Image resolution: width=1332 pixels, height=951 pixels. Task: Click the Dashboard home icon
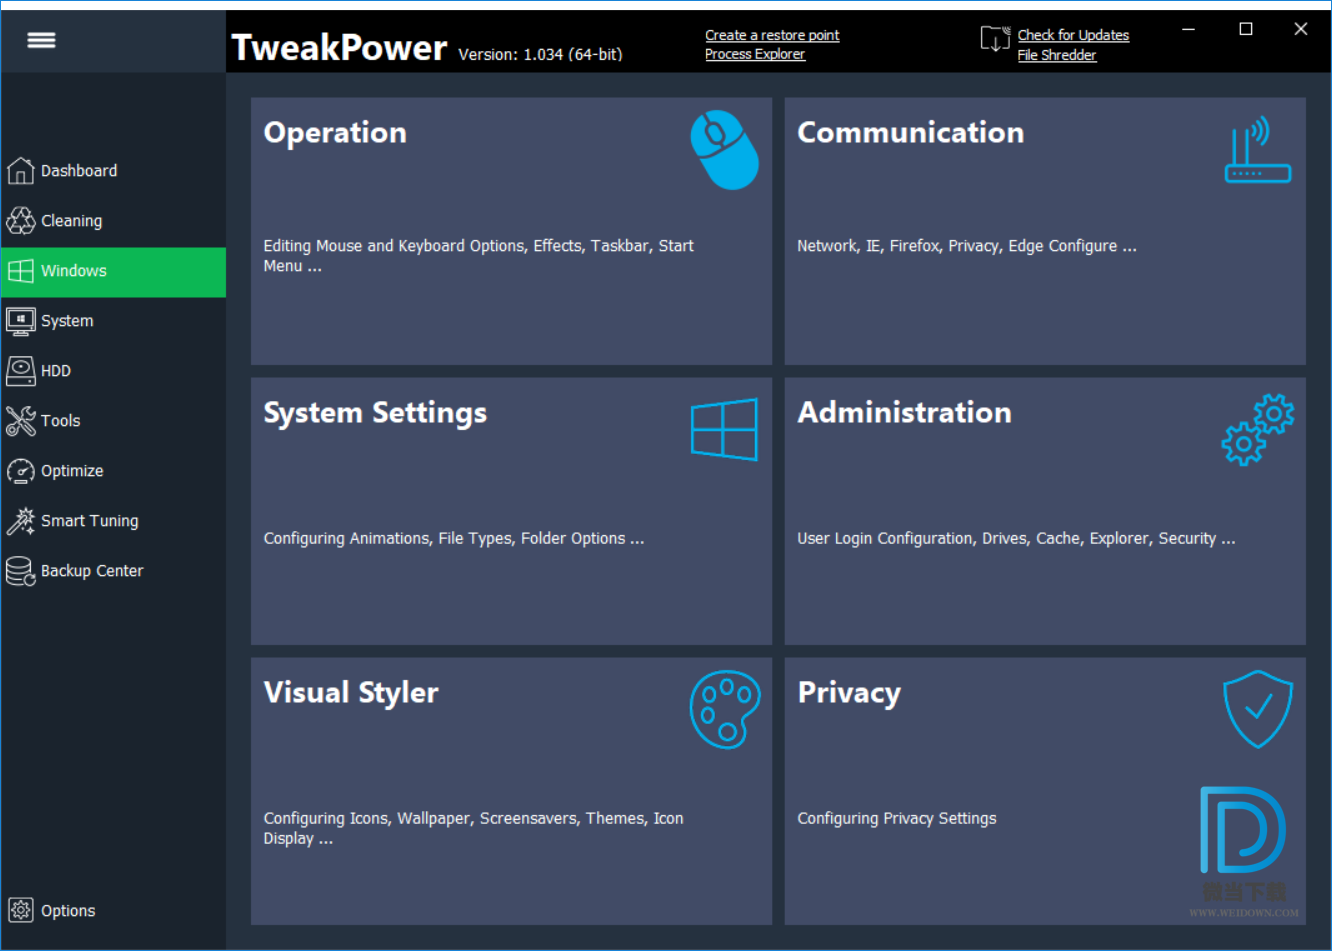pyautogui.click(x=20, y=171)
